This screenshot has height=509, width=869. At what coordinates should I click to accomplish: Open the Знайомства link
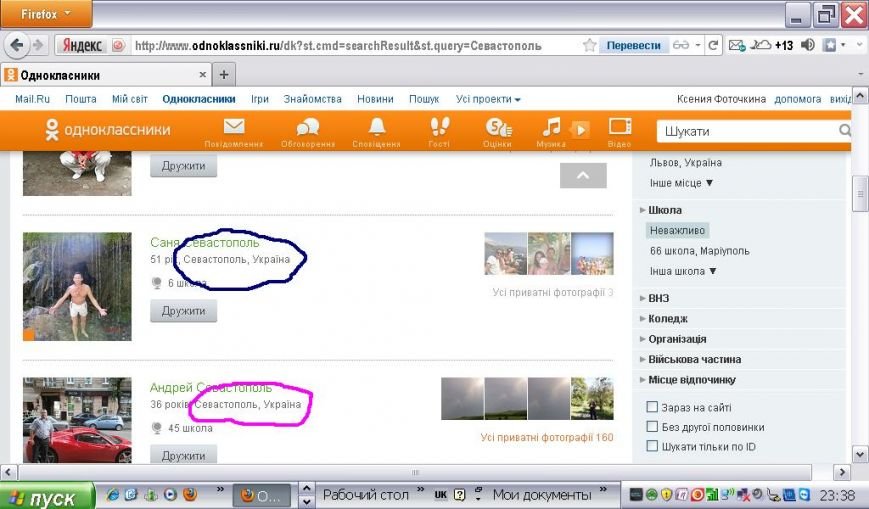[313, 99]
